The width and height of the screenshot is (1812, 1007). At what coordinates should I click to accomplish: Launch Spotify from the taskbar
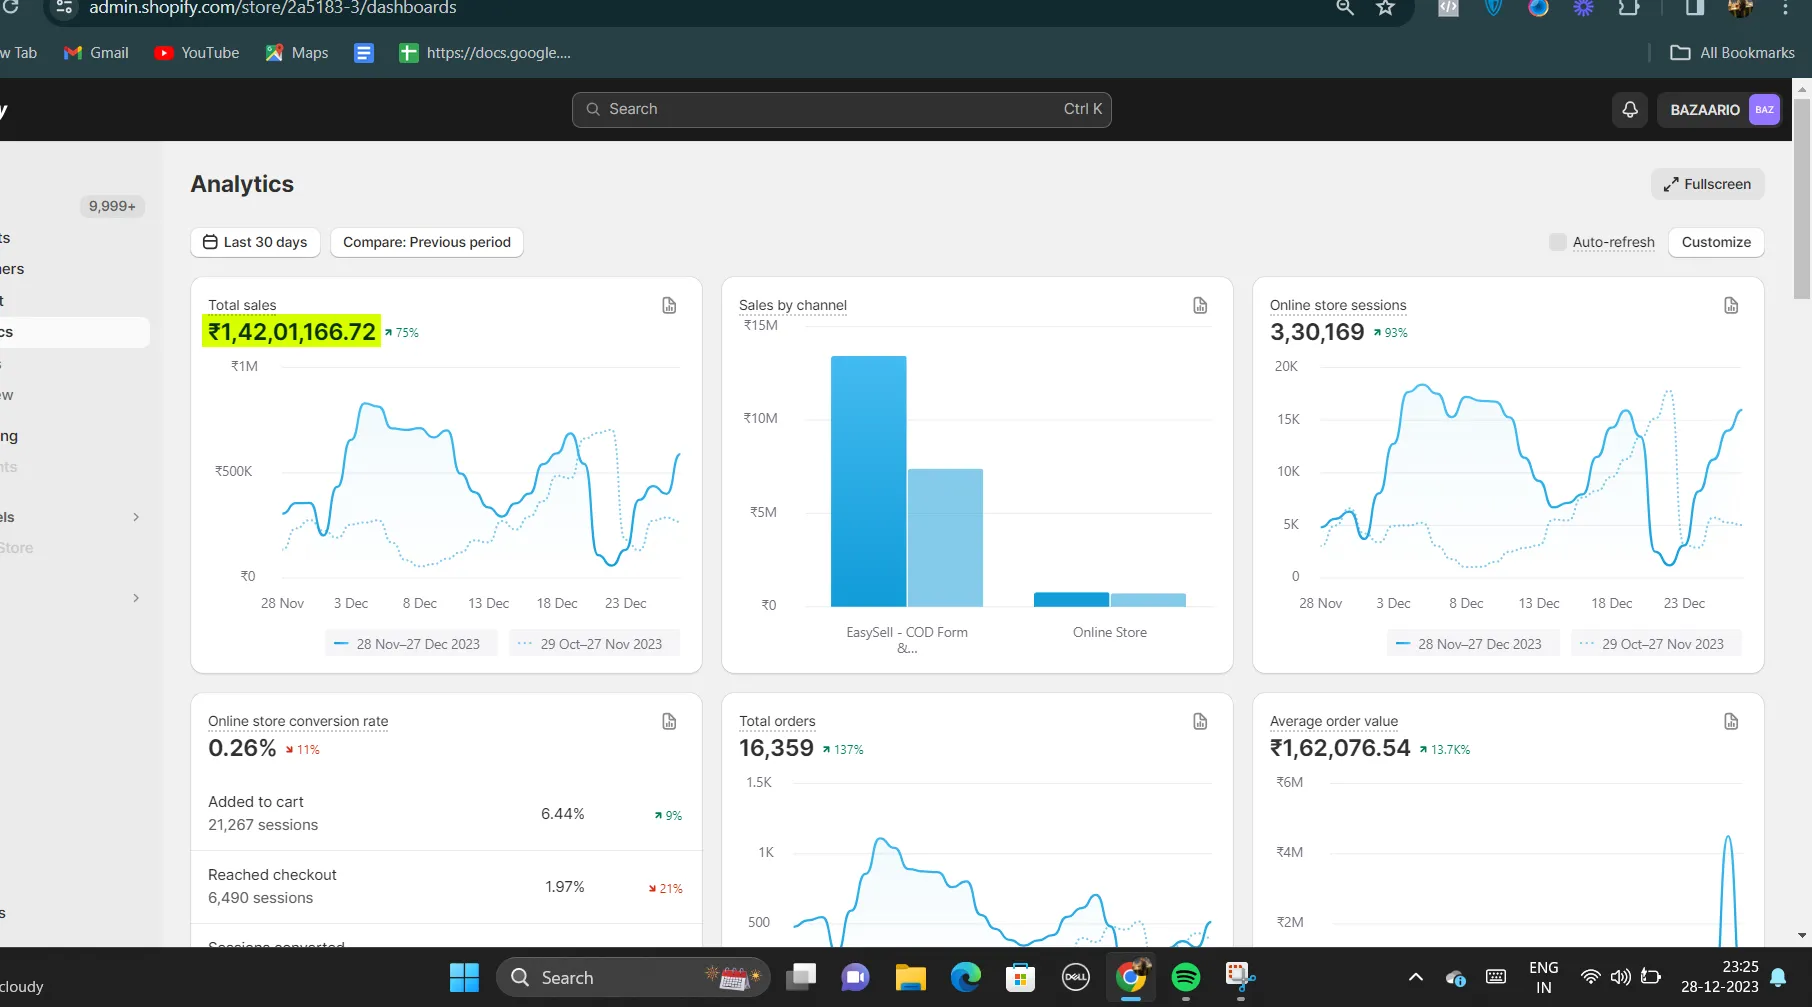click(x=1185, y=977)
